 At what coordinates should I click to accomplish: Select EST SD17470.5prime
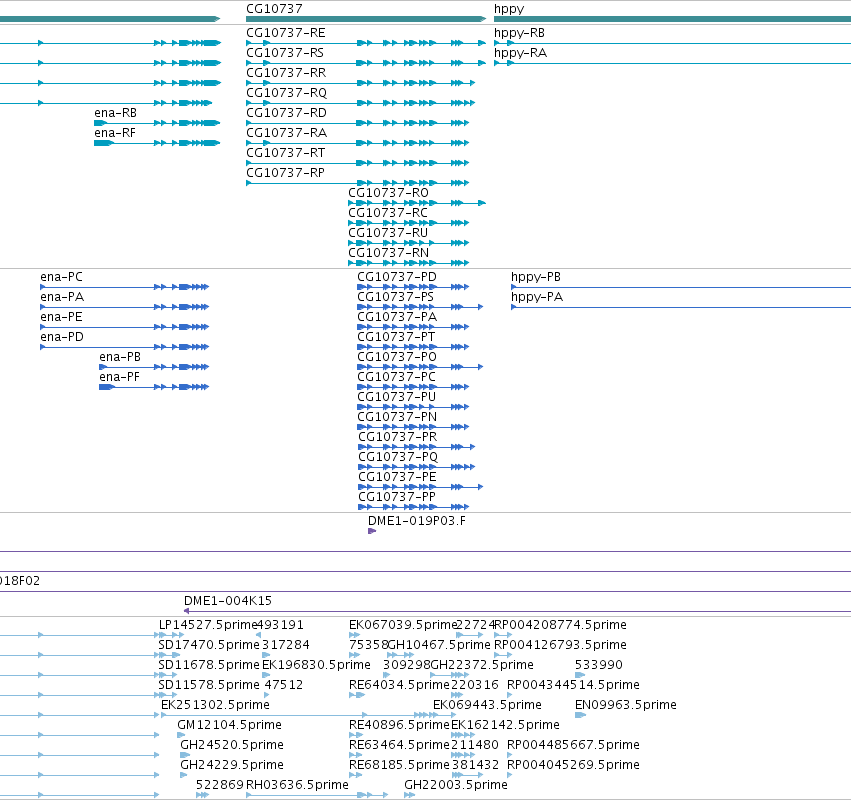click(x=209, y=645)
